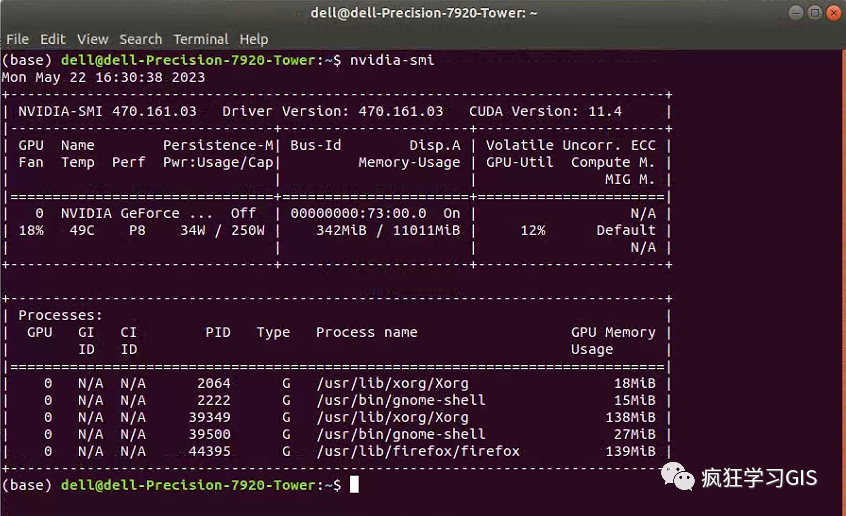Open the Terminal menu
Screen dimensions: 846x516
click(201, 39)
